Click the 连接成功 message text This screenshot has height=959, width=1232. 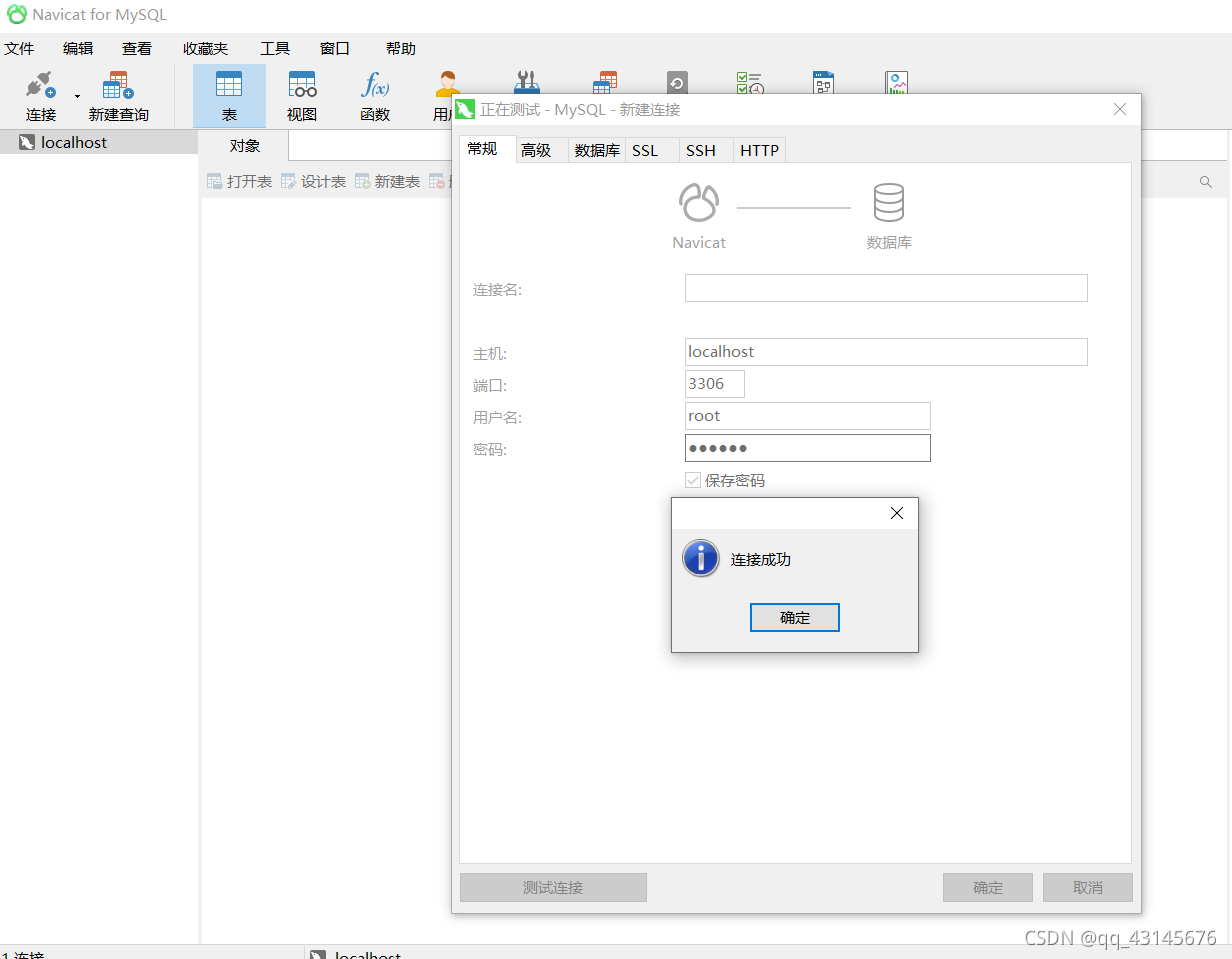(761, 560)
